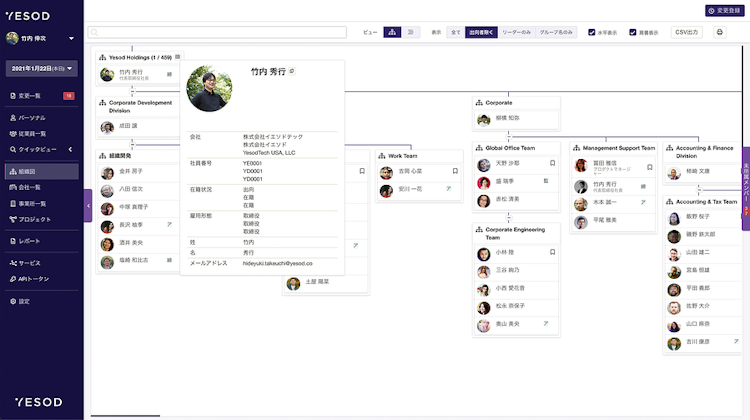Click the red 18 badge on 変更一覧

click(x=68, y=96)
